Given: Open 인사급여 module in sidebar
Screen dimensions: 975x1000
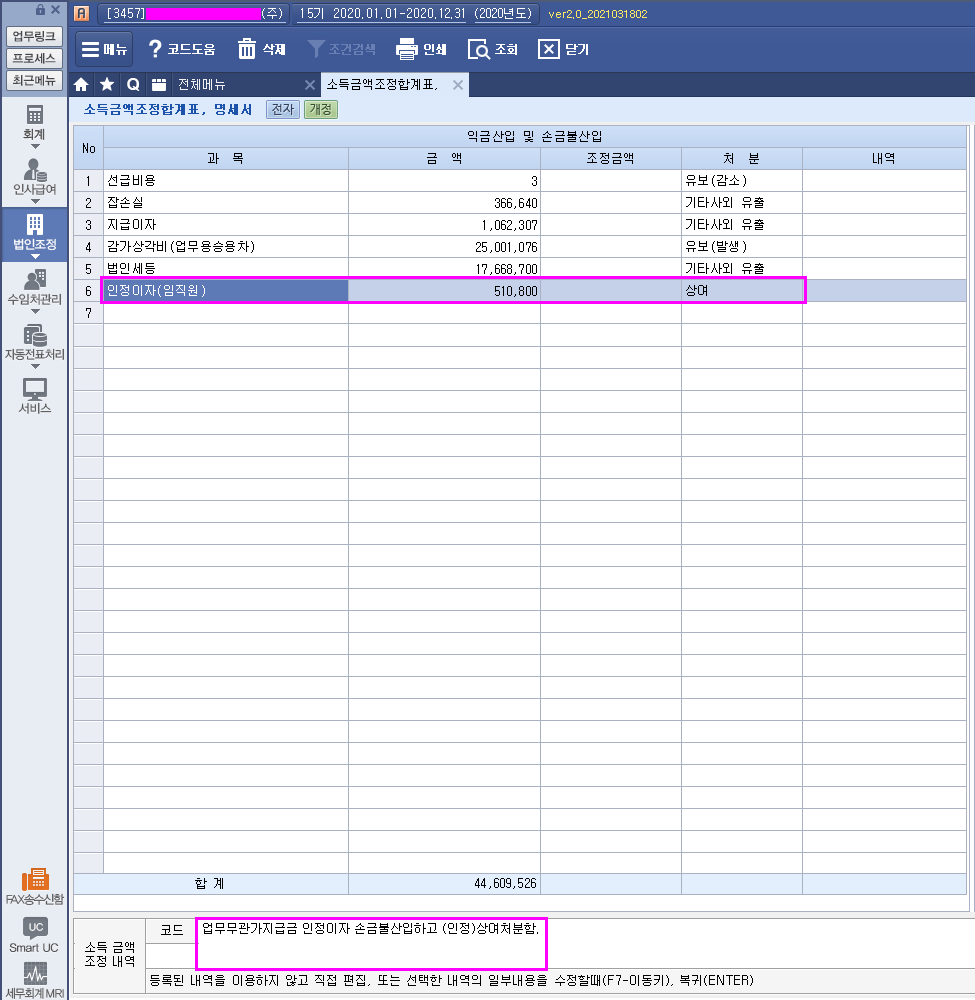Looking at the screenshot, I should click(x=34, y=177).
